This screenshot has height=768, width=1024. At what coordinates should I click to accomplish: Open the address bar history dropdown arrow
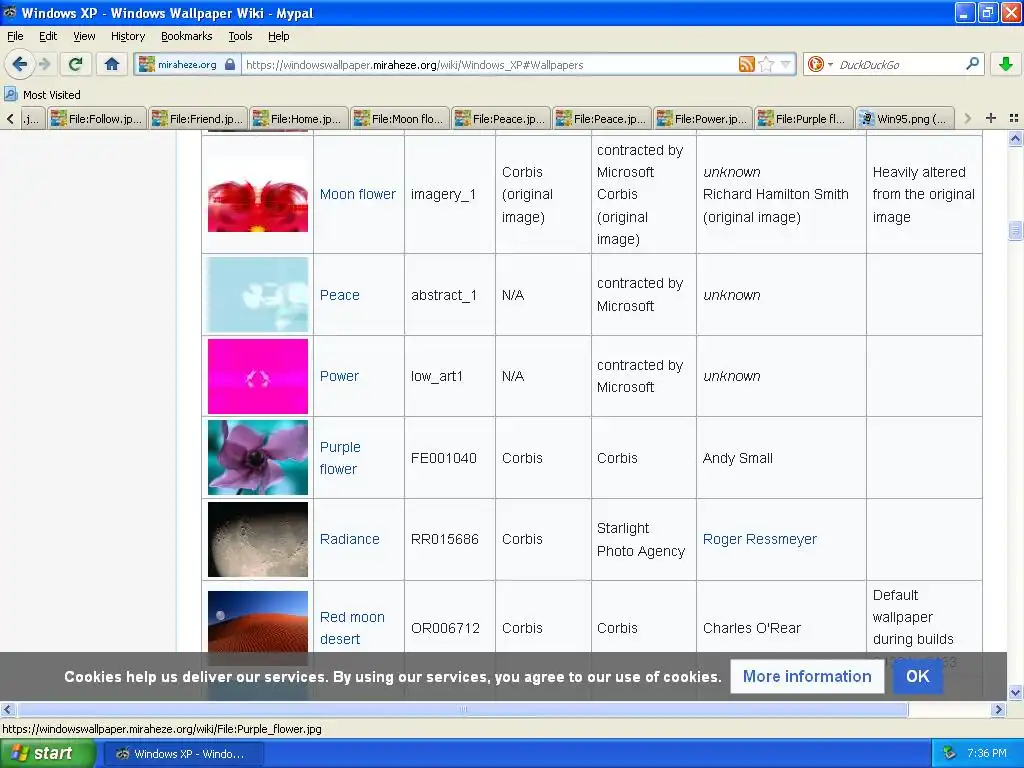click(786, 64)
